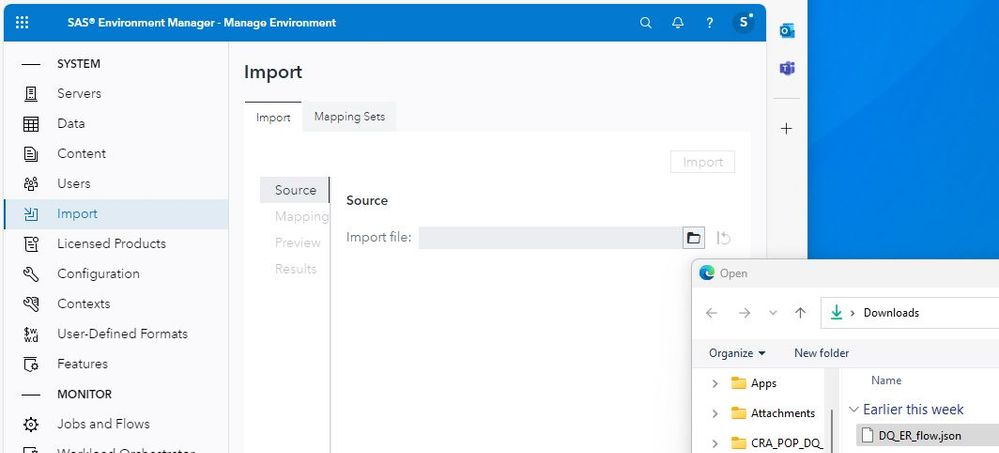Screen dimensions: 999x453
Task: Click the Servers icon in sidebar
Action: pyautogui.click(x=31, y=94)
